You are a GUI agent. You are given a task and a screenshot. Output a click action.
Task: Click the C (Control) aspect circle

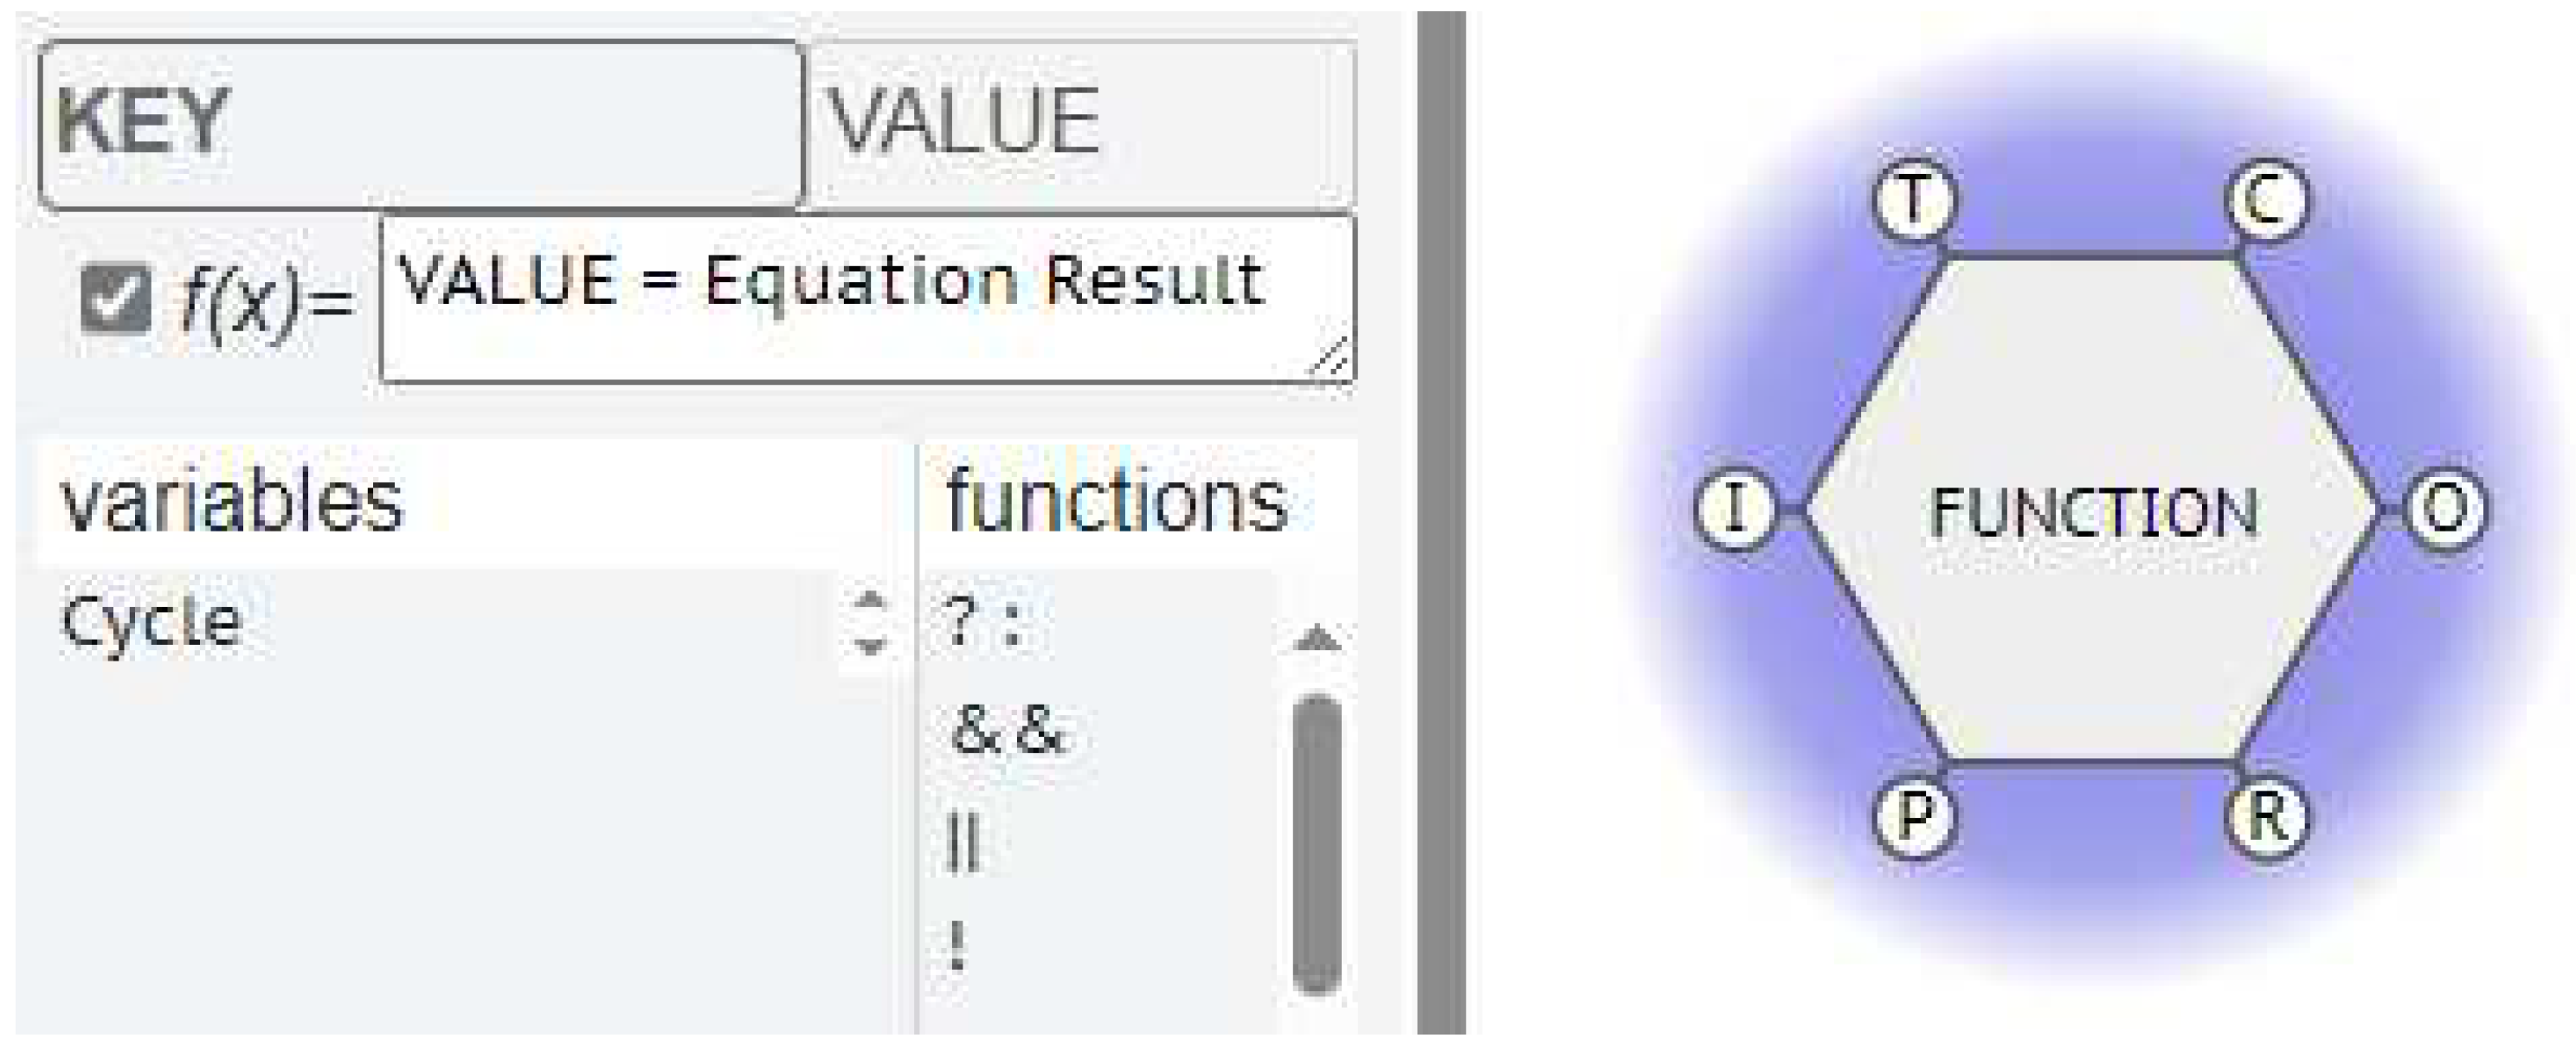coord(2267,200)
